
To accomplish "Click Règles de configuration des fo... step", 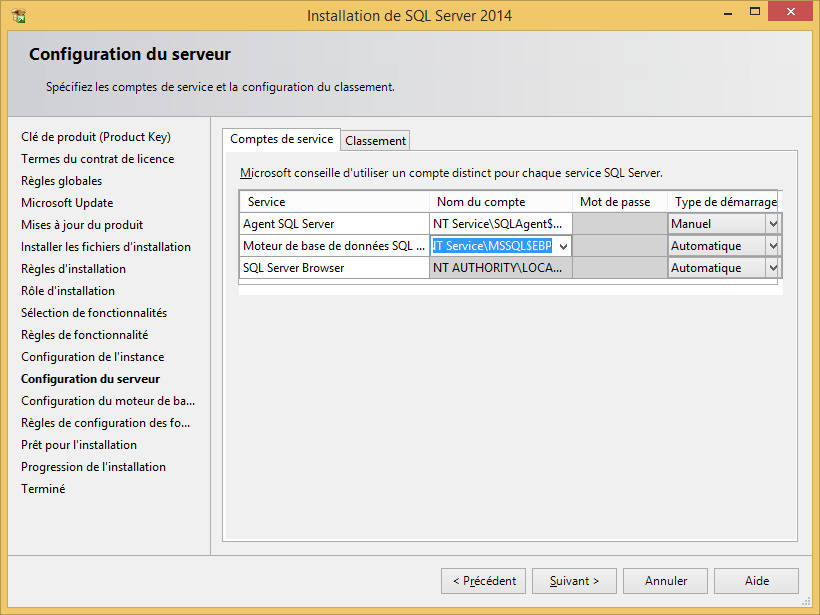I will point(105,423).
